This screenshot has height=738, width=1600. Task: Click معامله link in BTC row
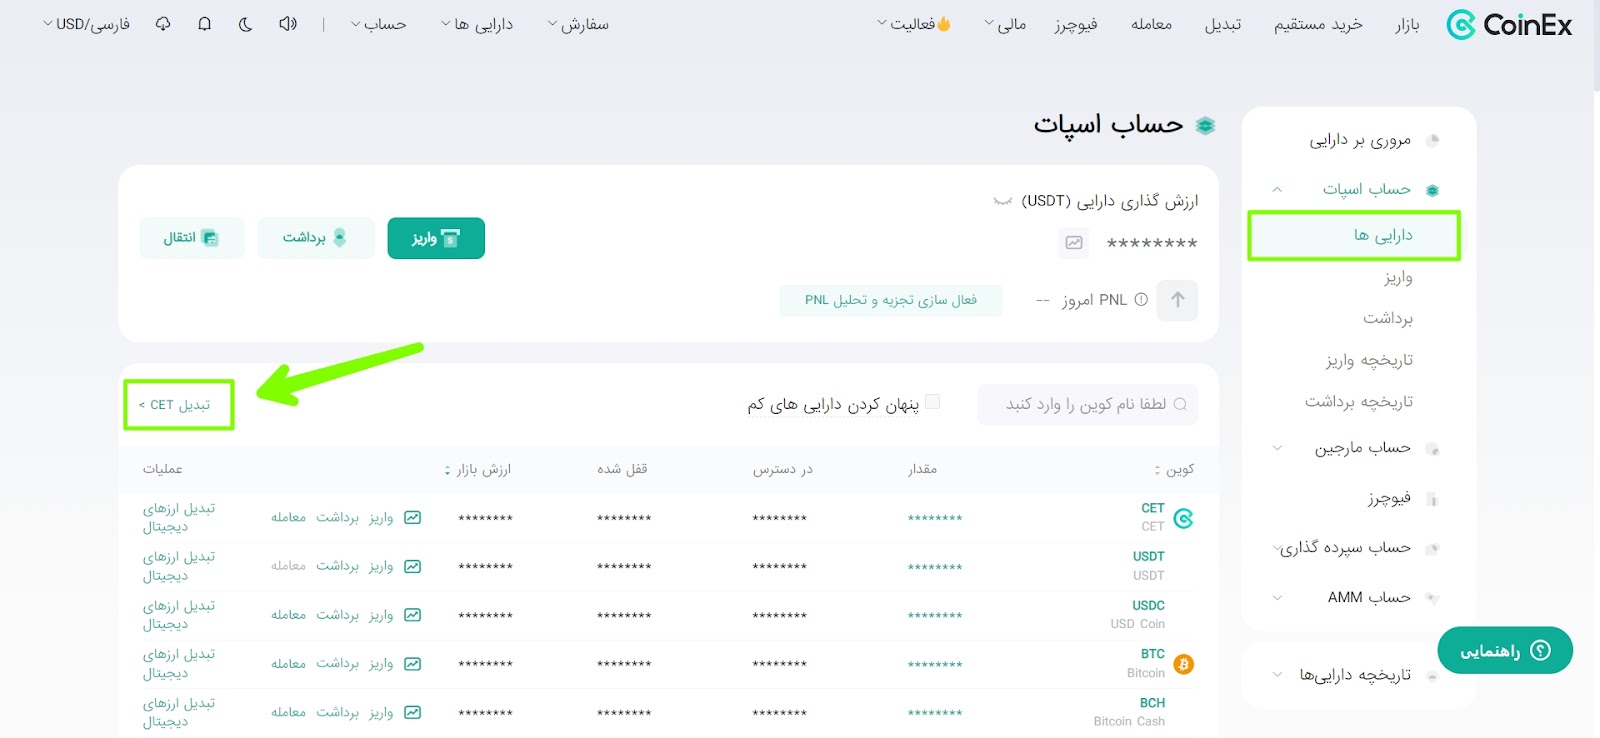tap(288, 664)
